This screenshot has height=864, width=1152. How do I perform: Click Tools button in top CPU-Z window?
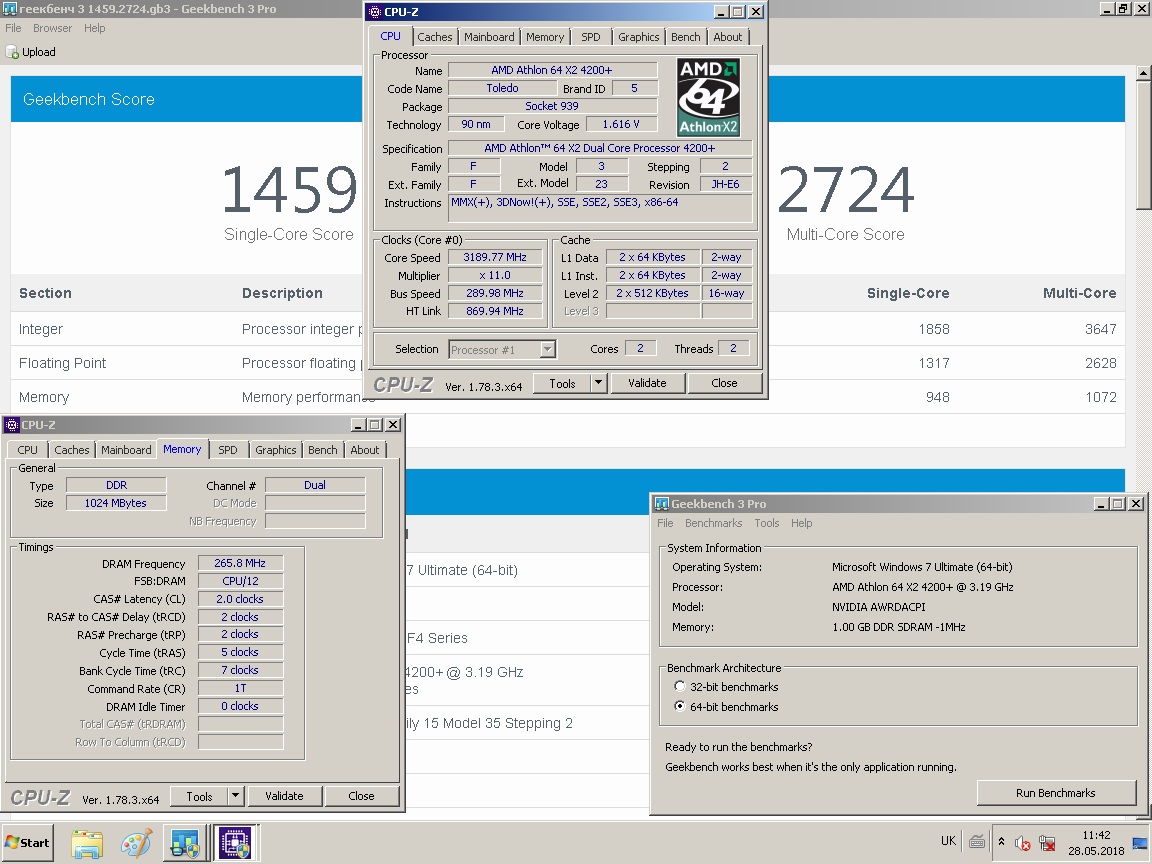tap(562, 383)
